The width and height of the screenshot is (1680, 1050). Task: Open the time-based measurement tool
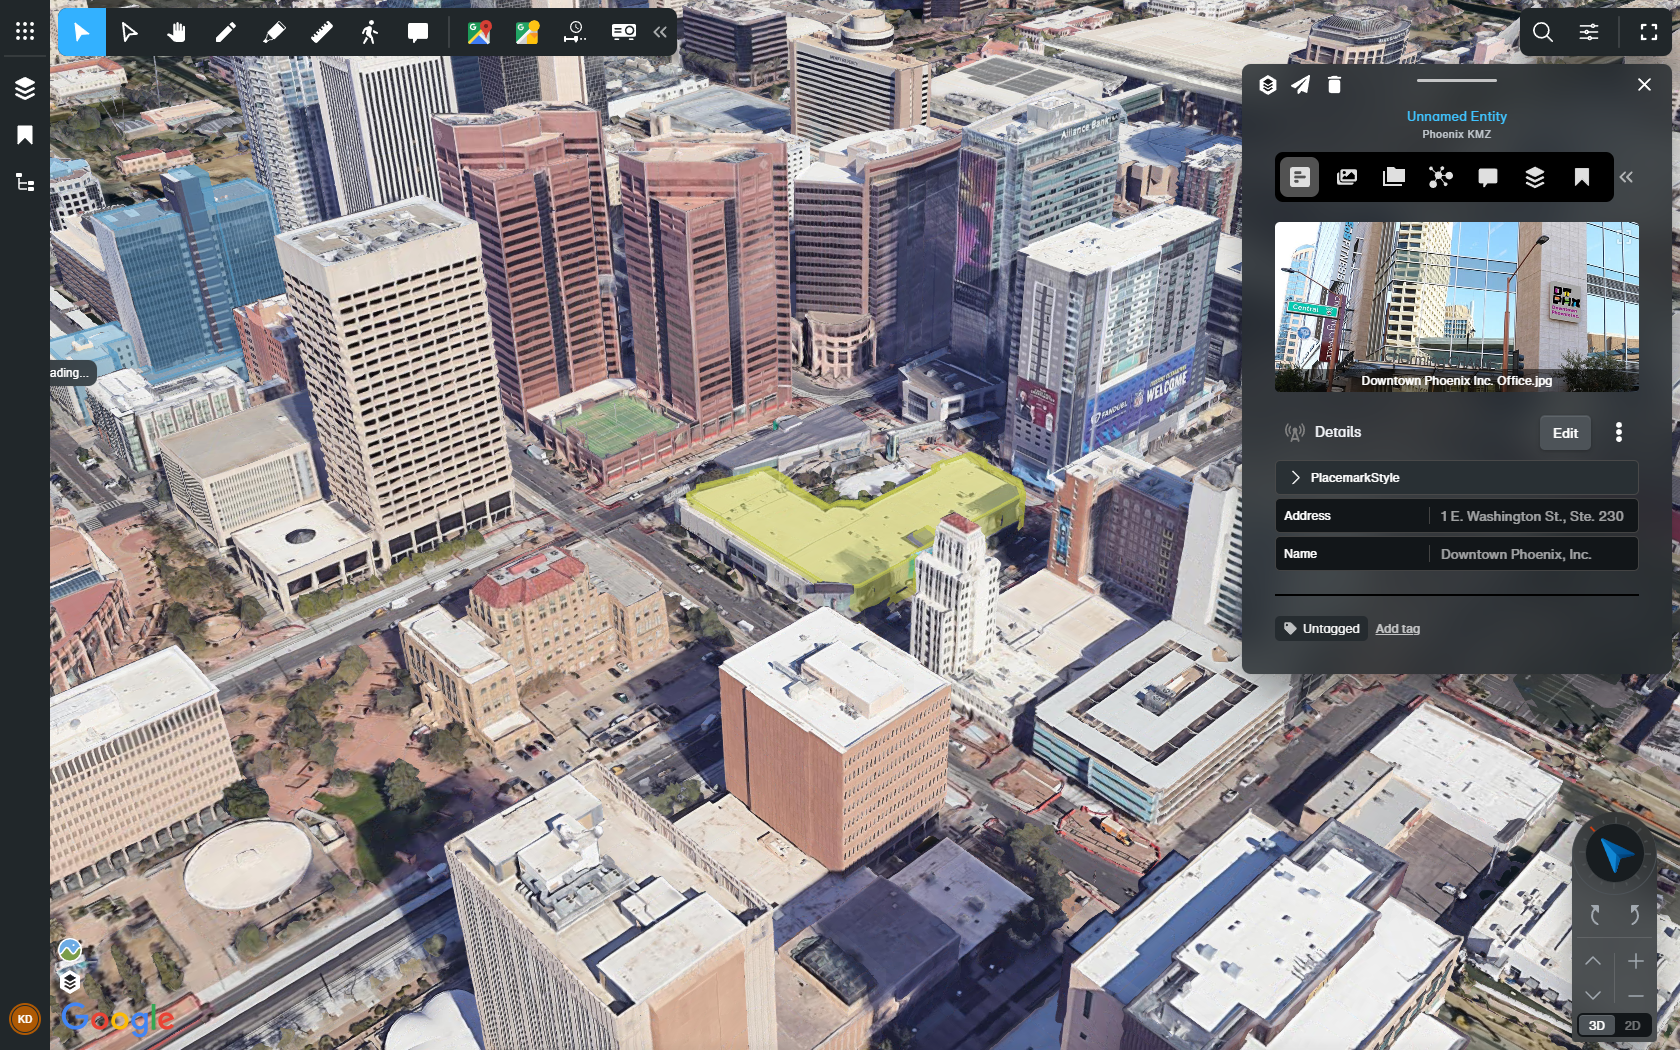[x=575, y=33]
